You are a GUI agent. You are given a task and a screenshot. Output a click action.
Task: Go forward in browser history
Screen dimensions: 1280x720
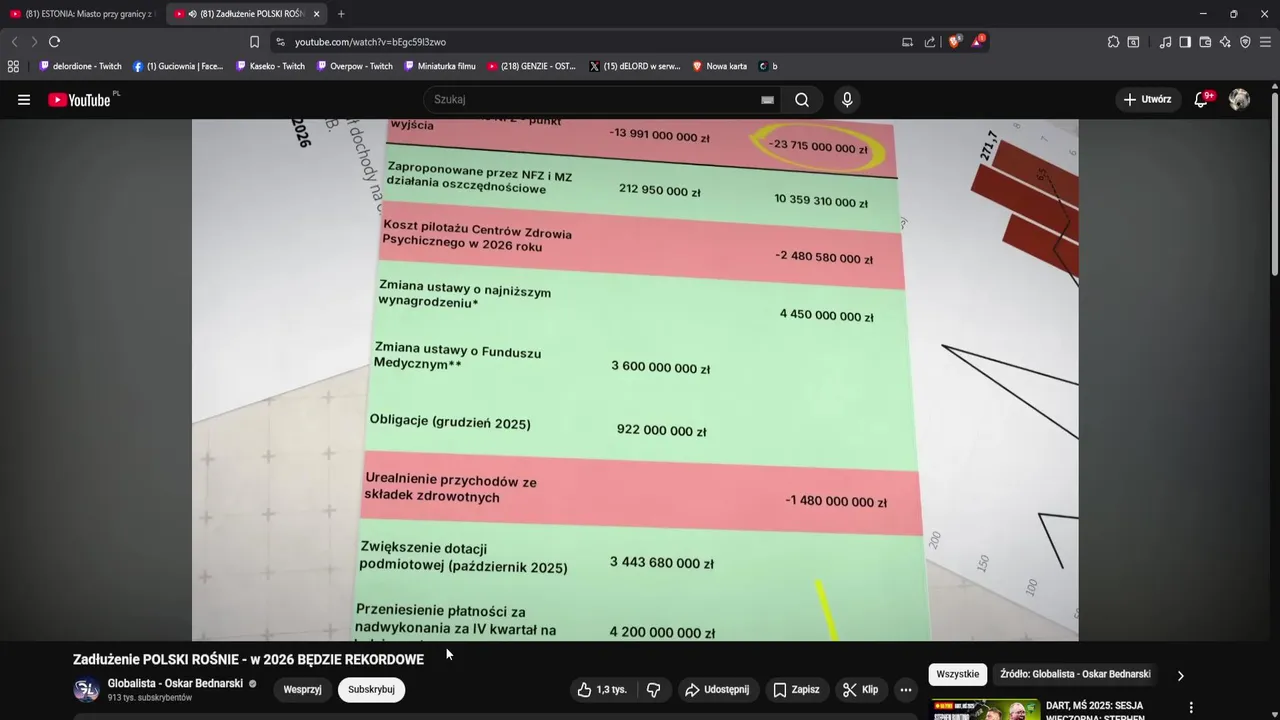point(34,42)
